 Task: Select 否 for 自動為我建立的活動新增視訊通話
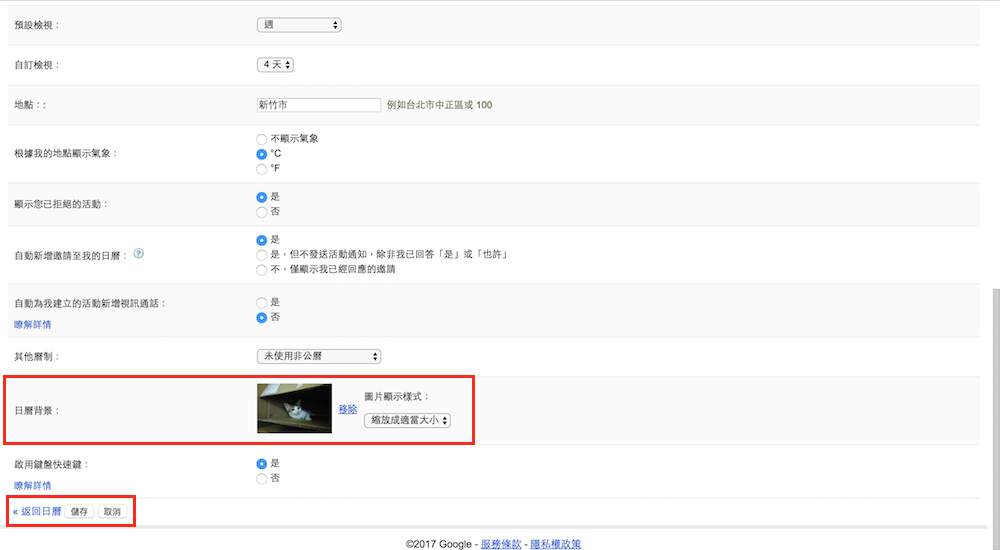tap(261, 318)
